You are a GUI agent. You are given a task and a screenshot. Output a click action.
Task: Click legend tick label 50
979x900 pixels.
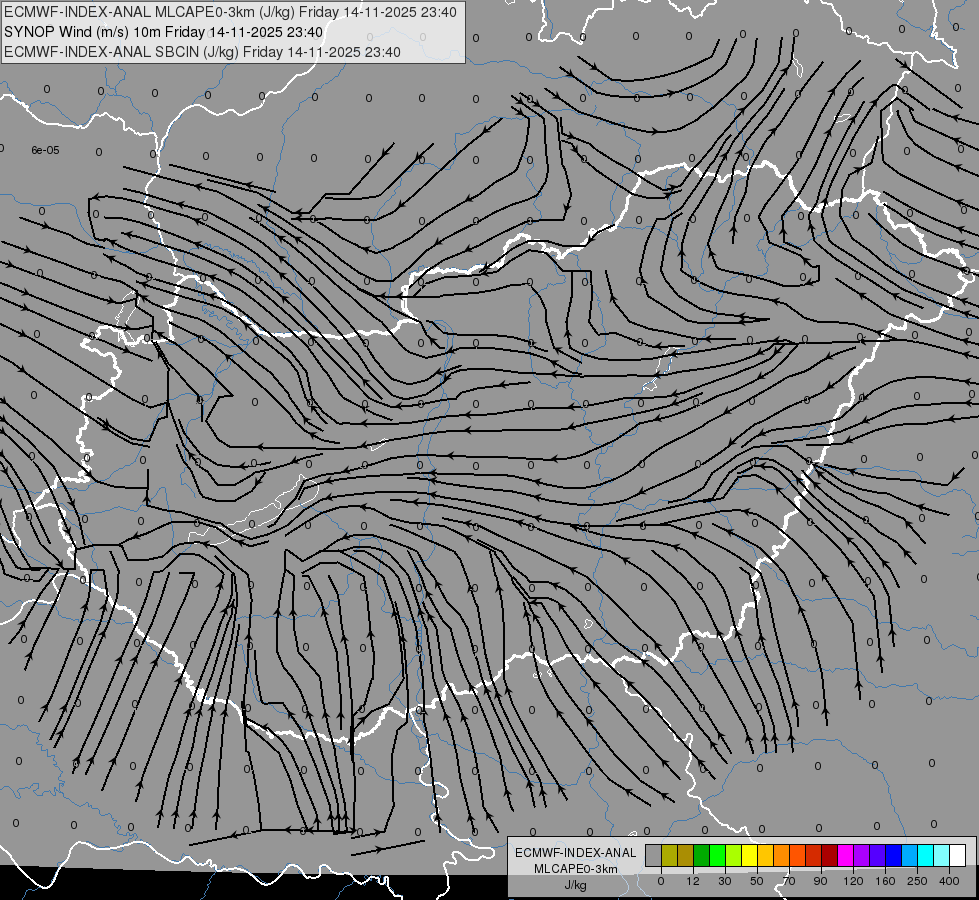[757, 881]
